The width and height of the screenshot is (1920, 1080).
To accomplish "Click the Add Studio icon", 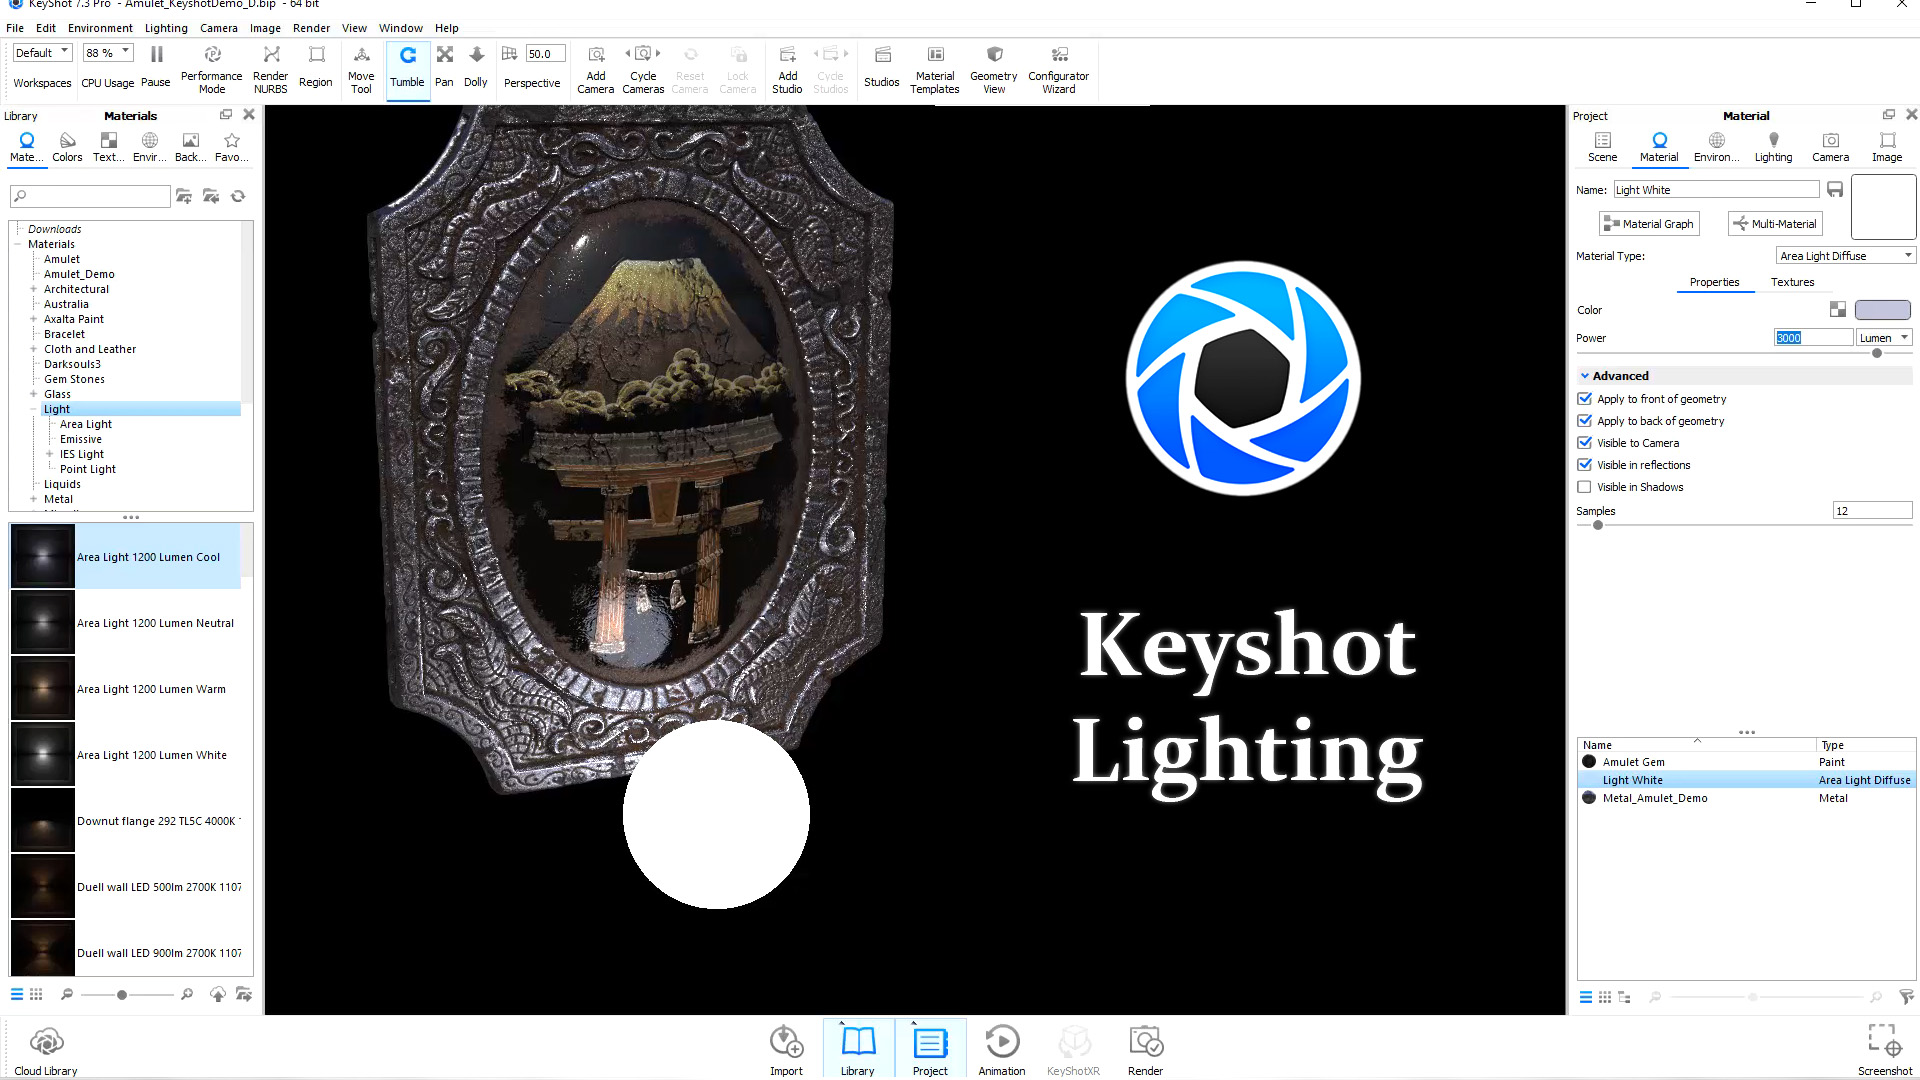I will (x=787, y=55).
